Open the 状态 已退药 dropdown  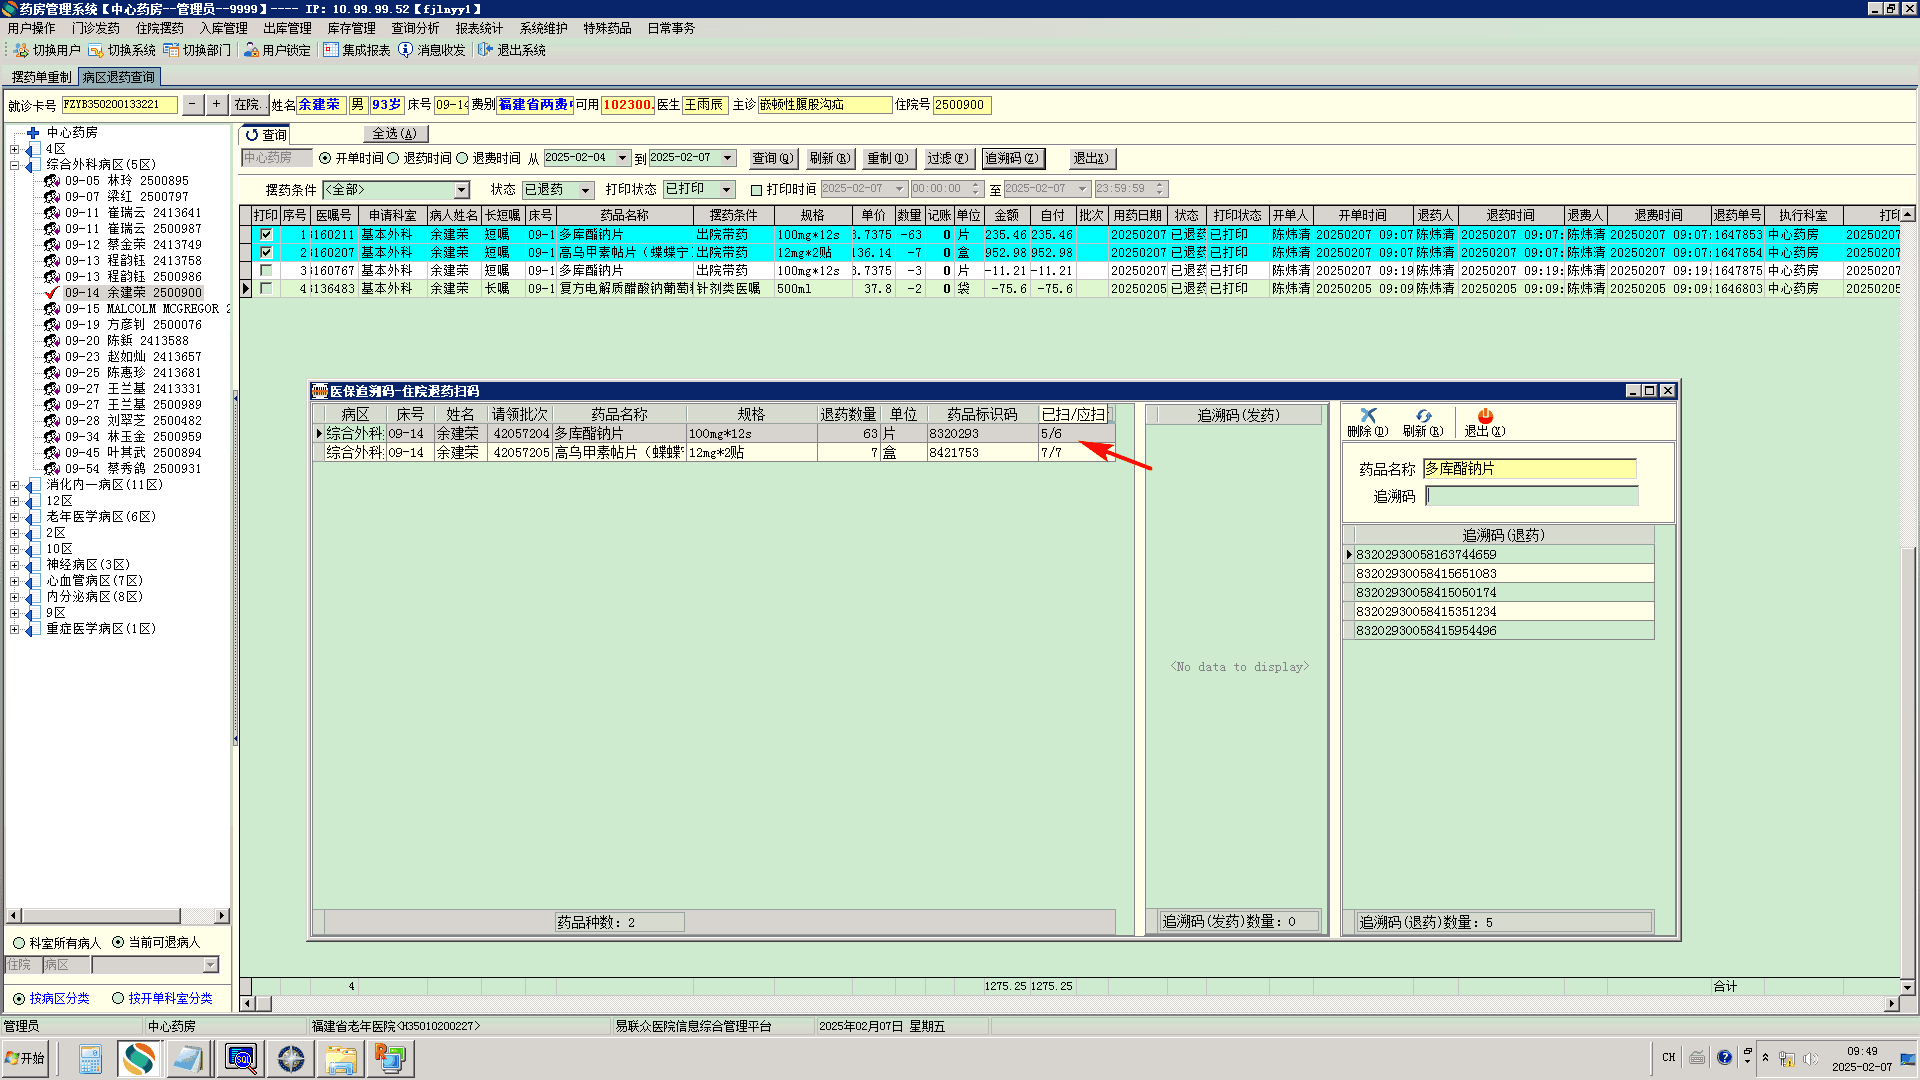point(586,190)
